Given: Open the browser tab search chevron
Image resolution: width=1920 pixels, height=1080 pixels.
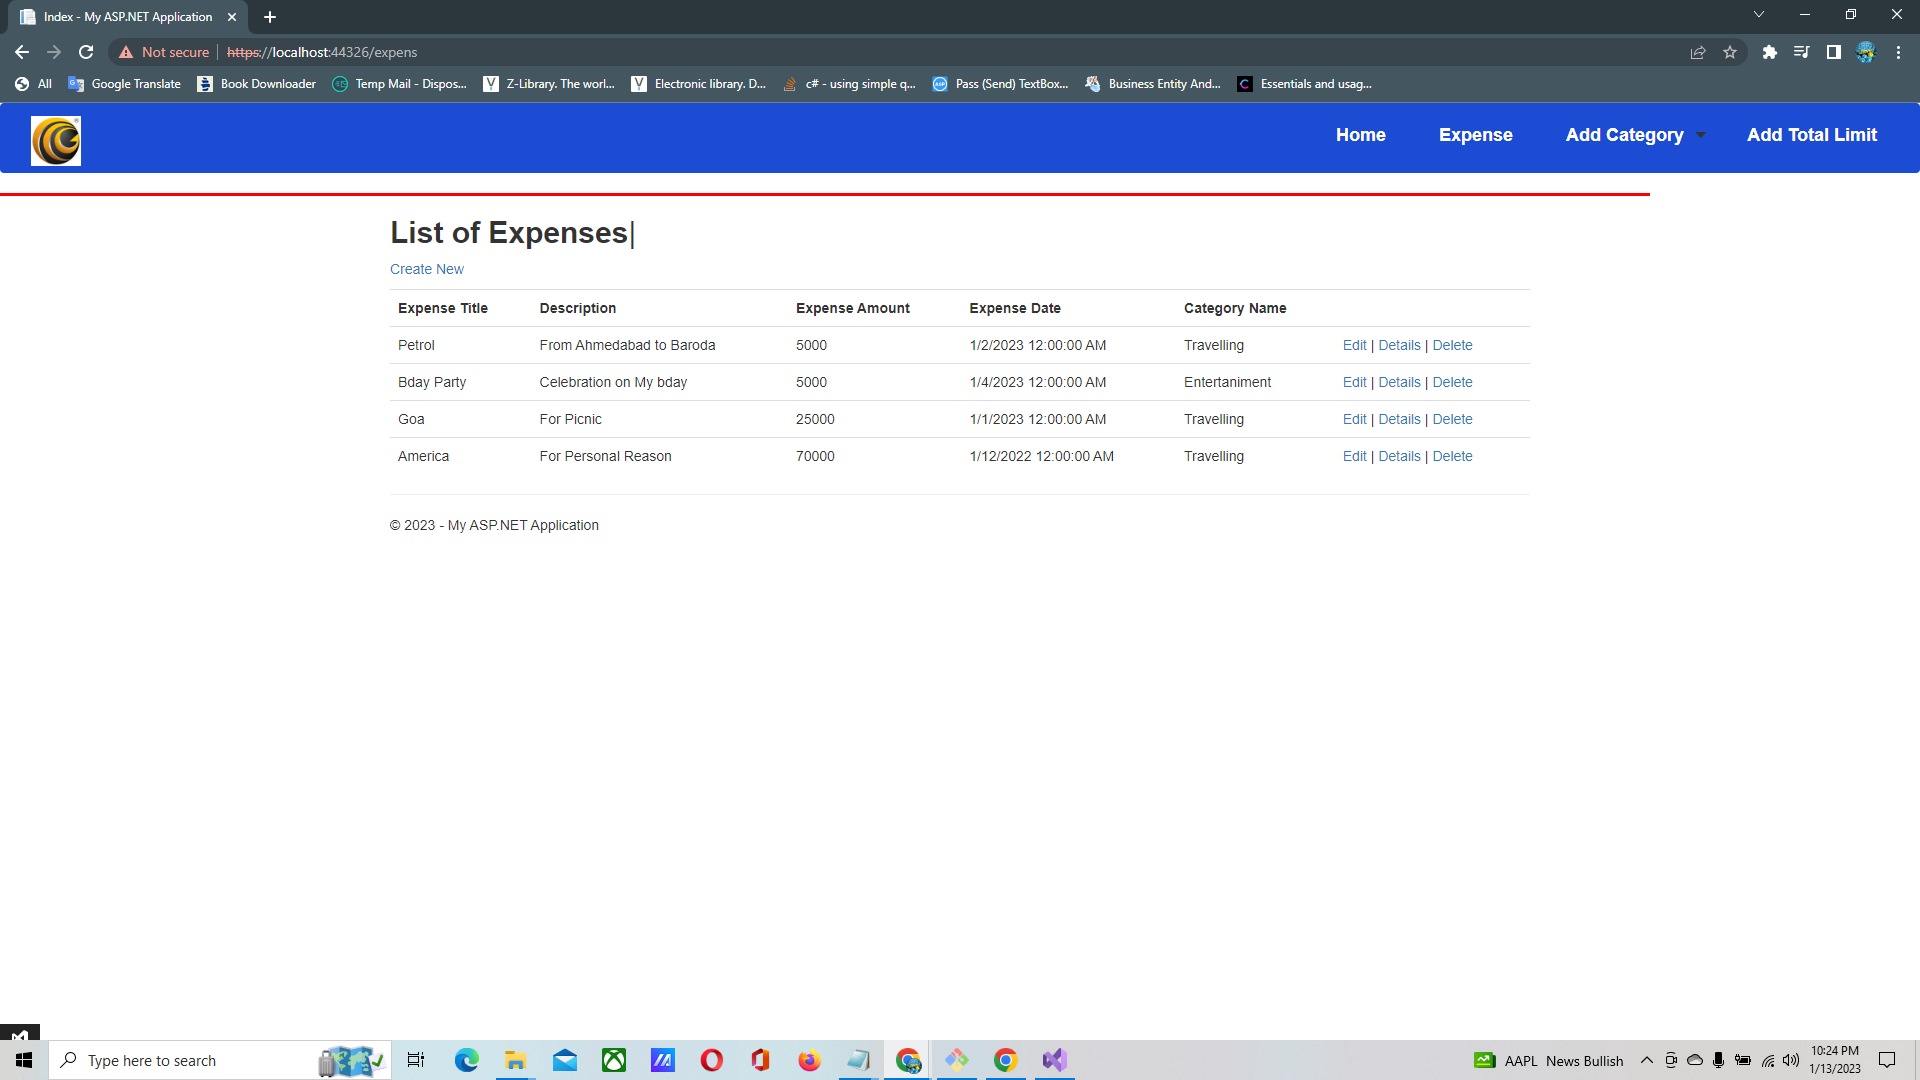Looking at the screenshot, I should tap(1758, 15).
